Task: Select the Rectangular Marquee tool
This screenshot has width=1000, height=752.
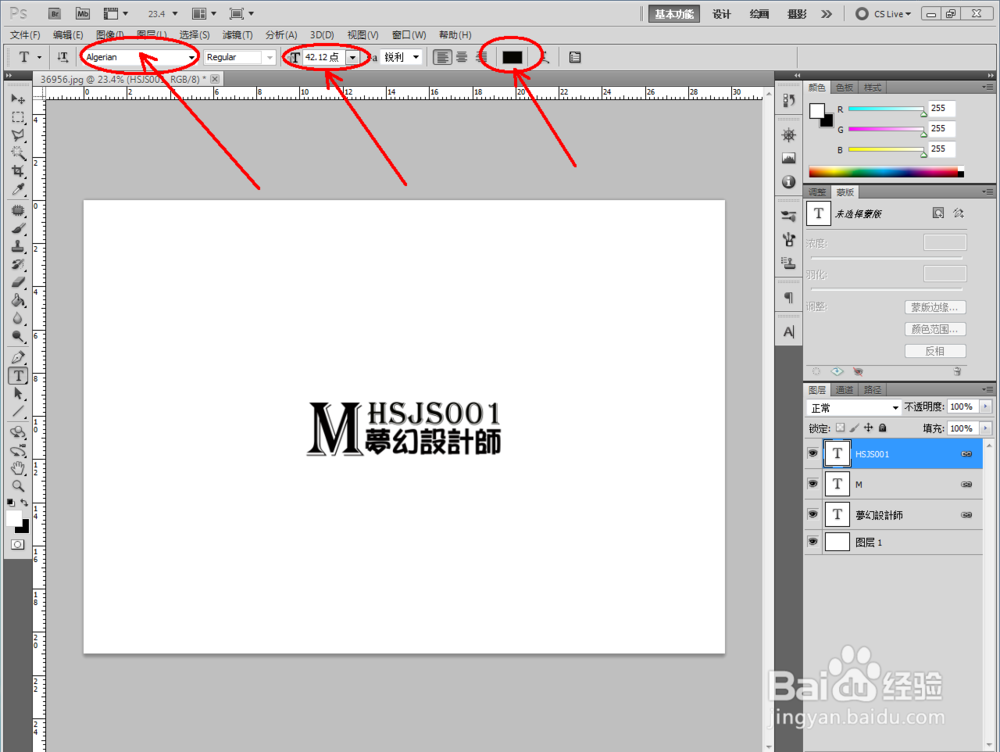Action: point(18,117)
